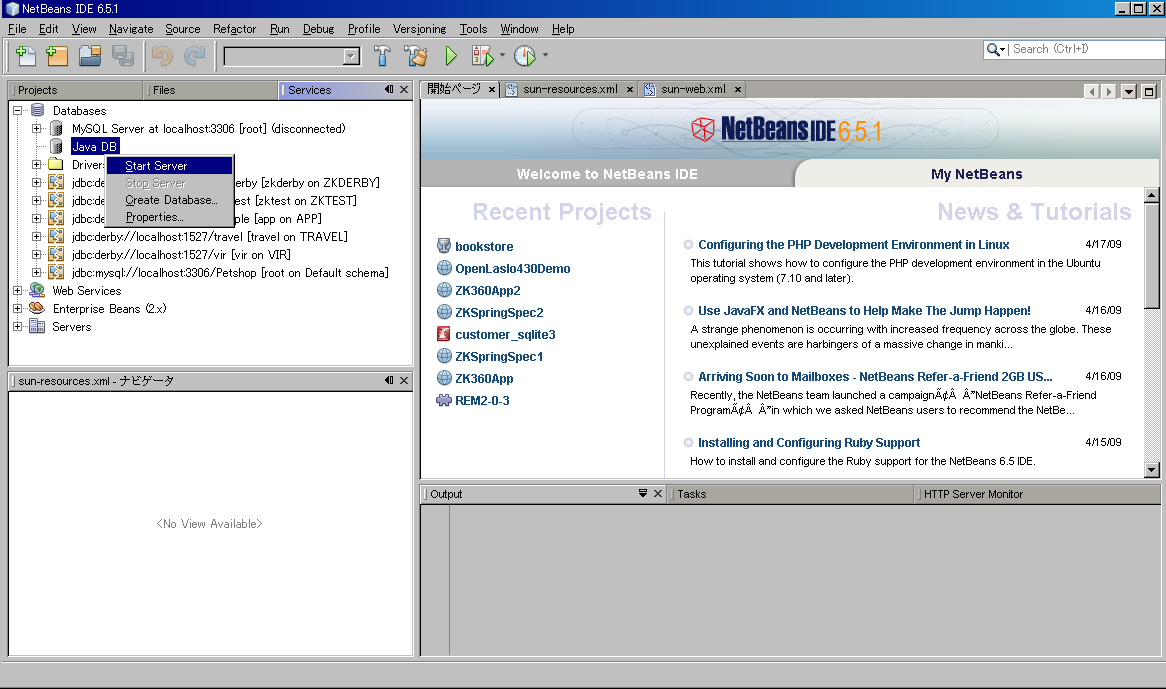Open the search options dropdown arrow
This screenshot has width=1166, height=689.
[x=1002, y=50]
